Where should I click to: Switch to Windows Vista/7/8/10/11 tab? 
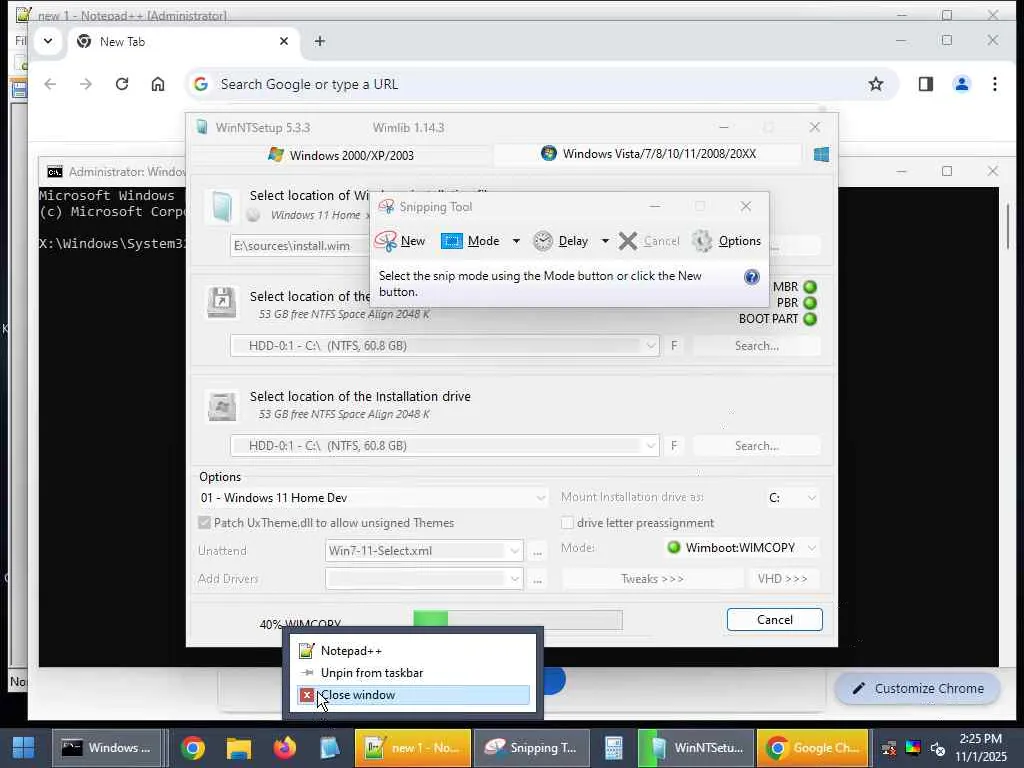[x=648, y=154]
